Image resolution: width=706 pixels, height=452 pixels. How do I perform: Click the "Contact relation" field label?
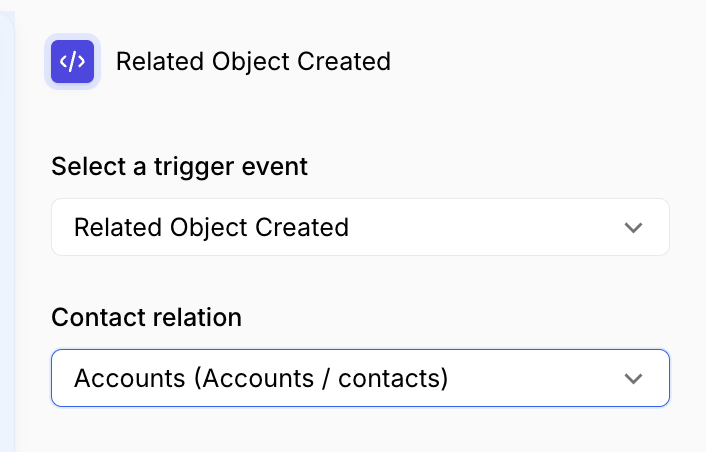coord(146,318)
